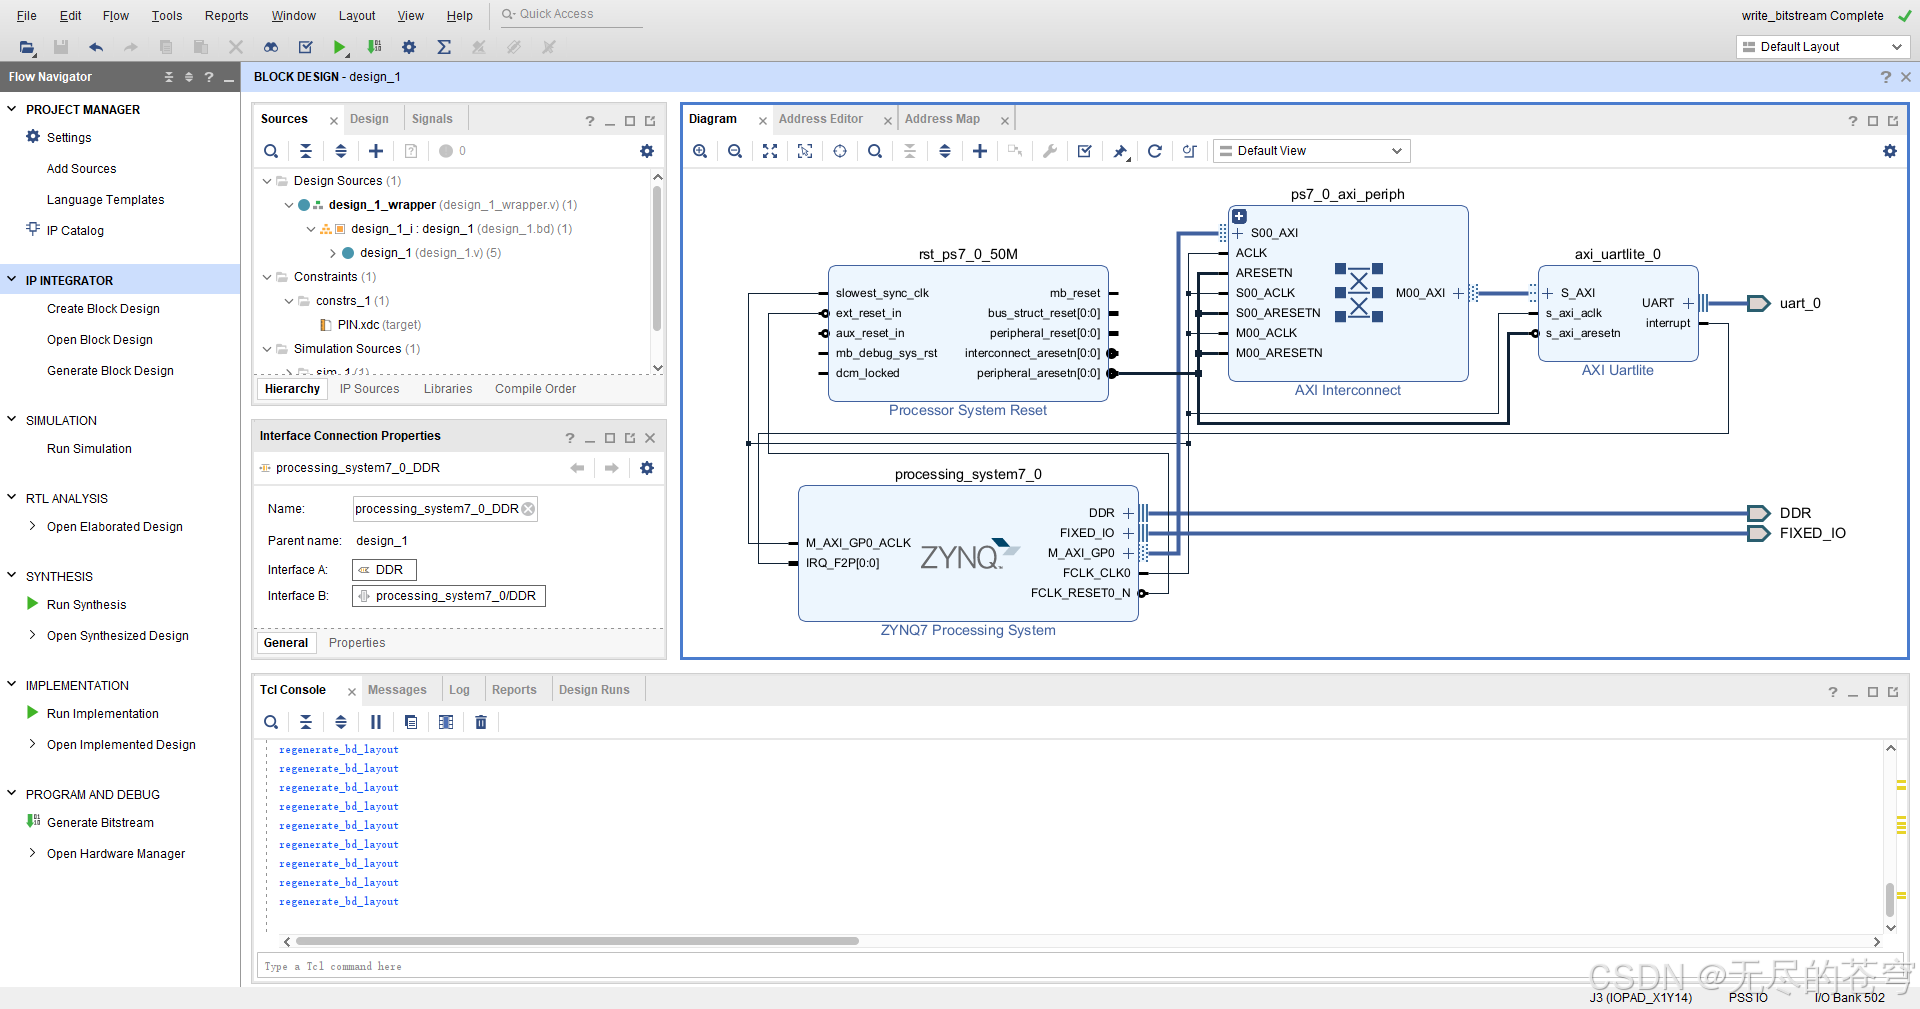Collapse Design Sources tree node
The image size is (1920, 1009).
267,181
